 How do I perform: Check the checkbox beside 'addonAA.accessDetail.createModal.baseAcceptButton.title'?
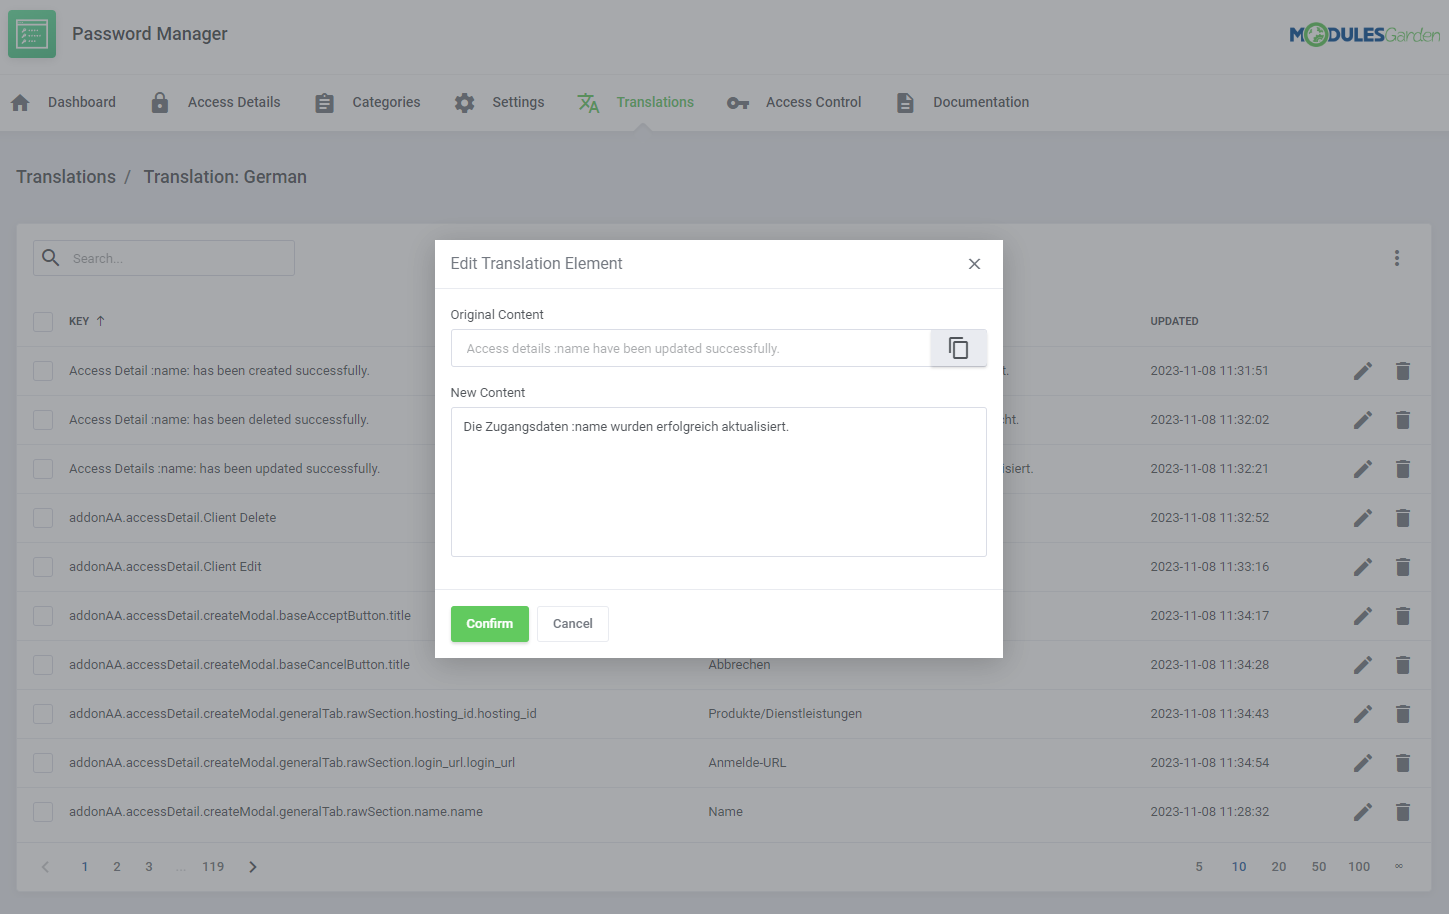tap(43, 615)
